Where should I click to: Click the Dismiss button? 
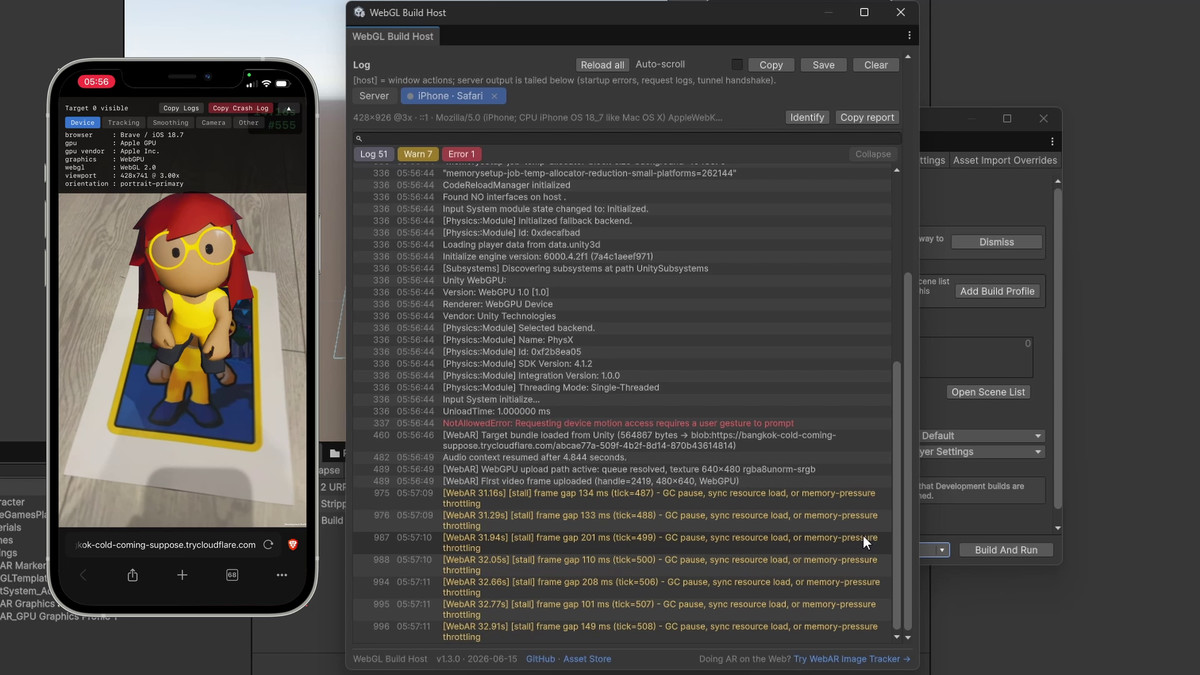click(996, 242)
